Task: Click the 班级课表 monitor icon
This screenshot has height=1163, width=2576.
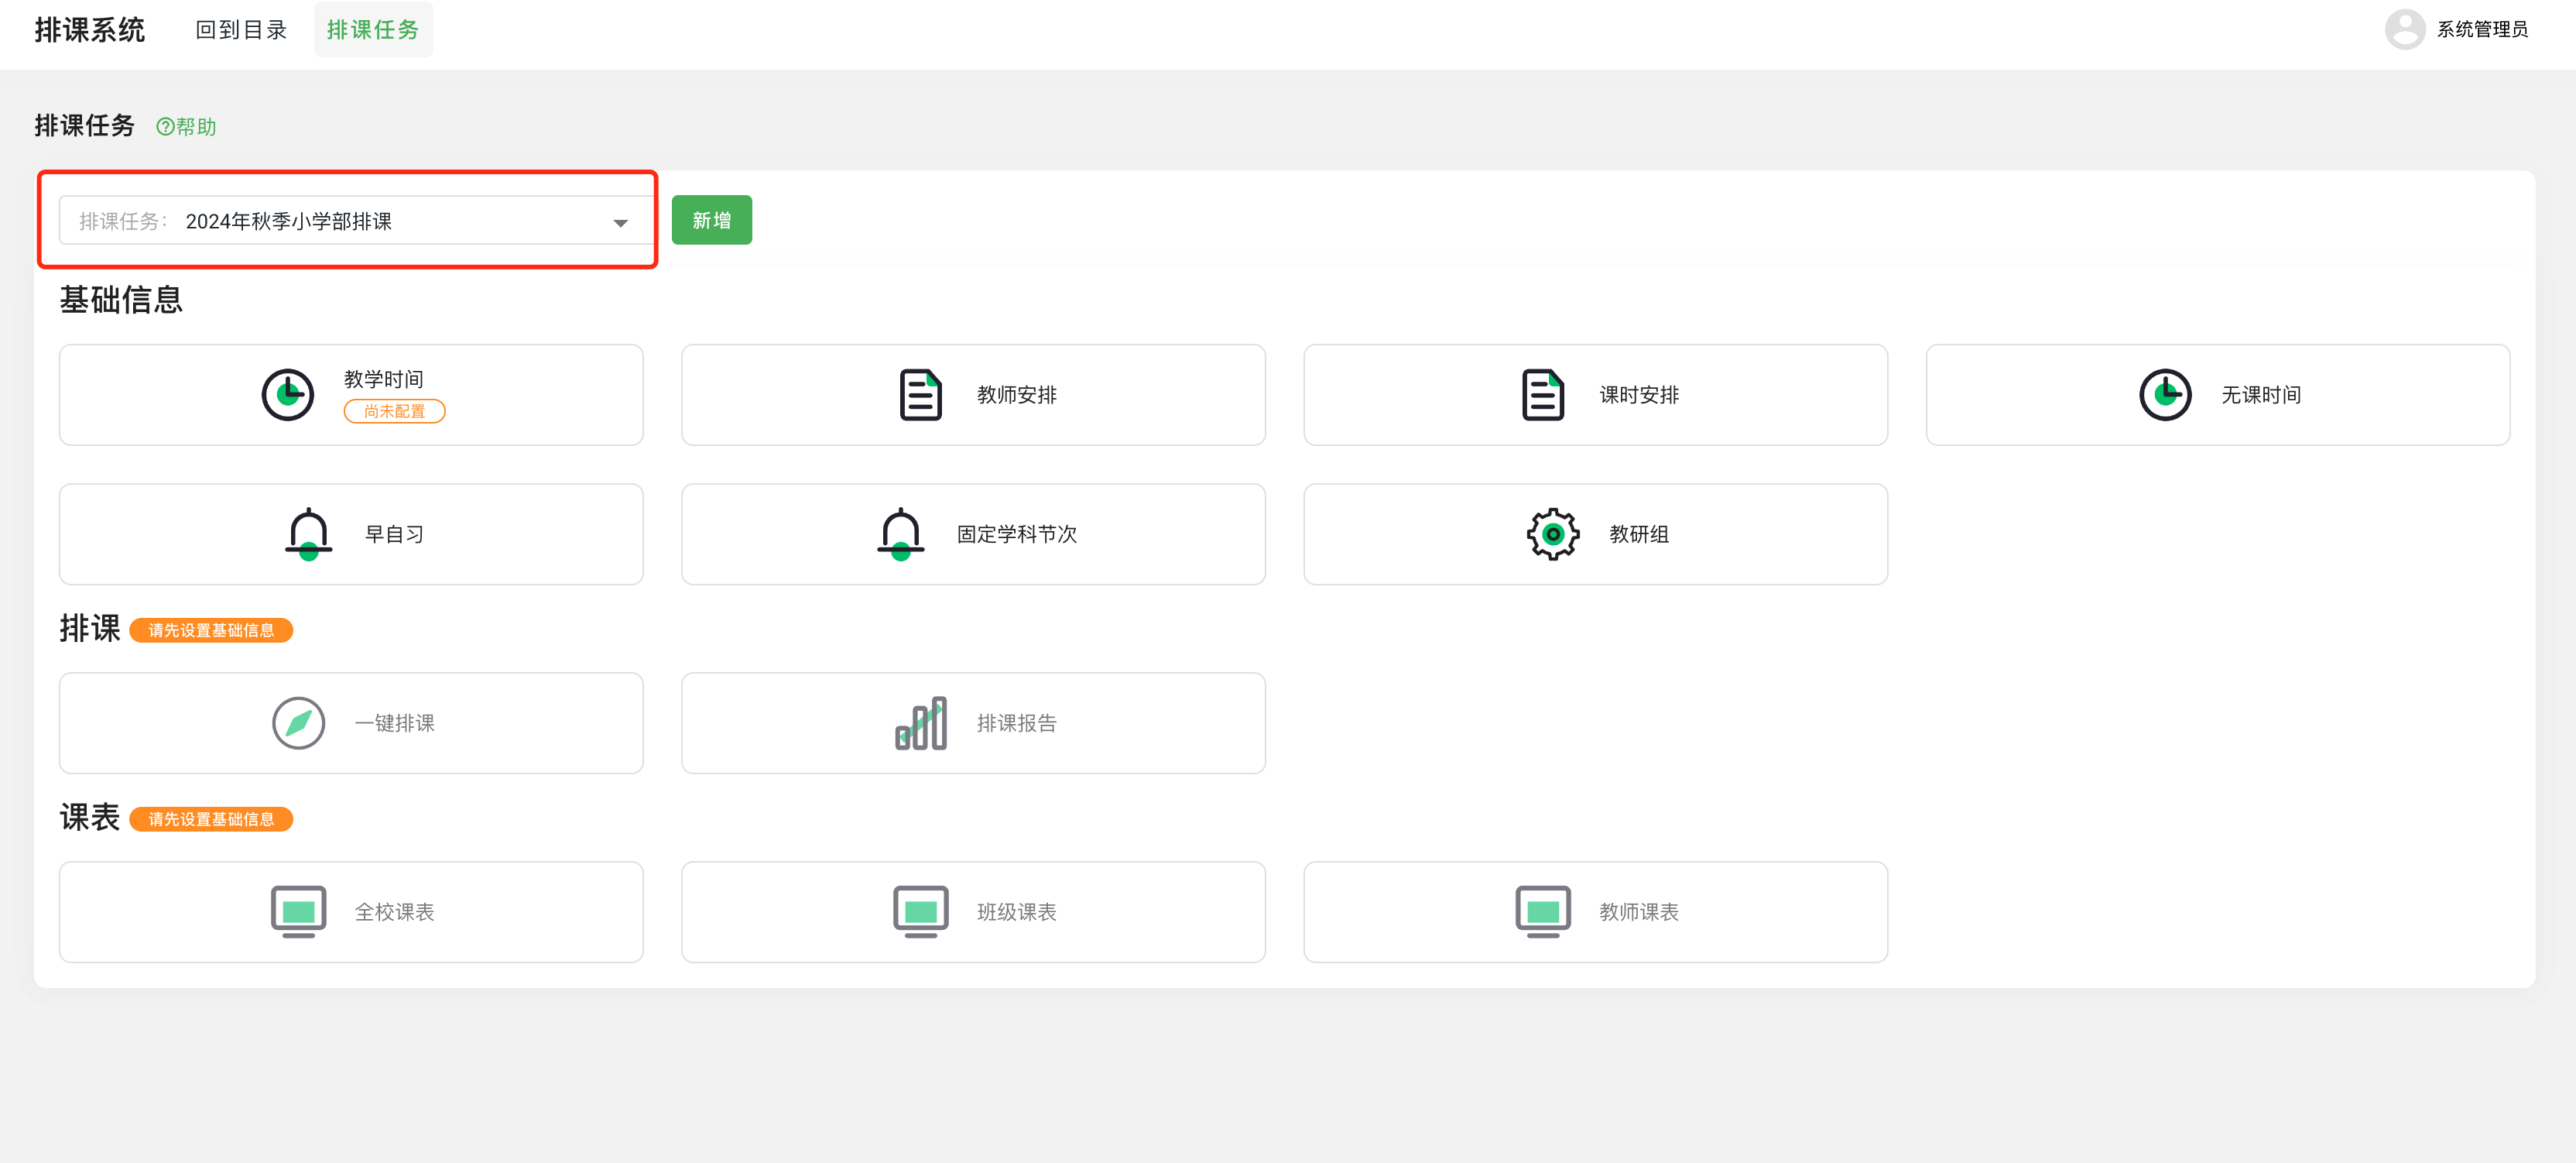Action: click(x=920, y=911)
